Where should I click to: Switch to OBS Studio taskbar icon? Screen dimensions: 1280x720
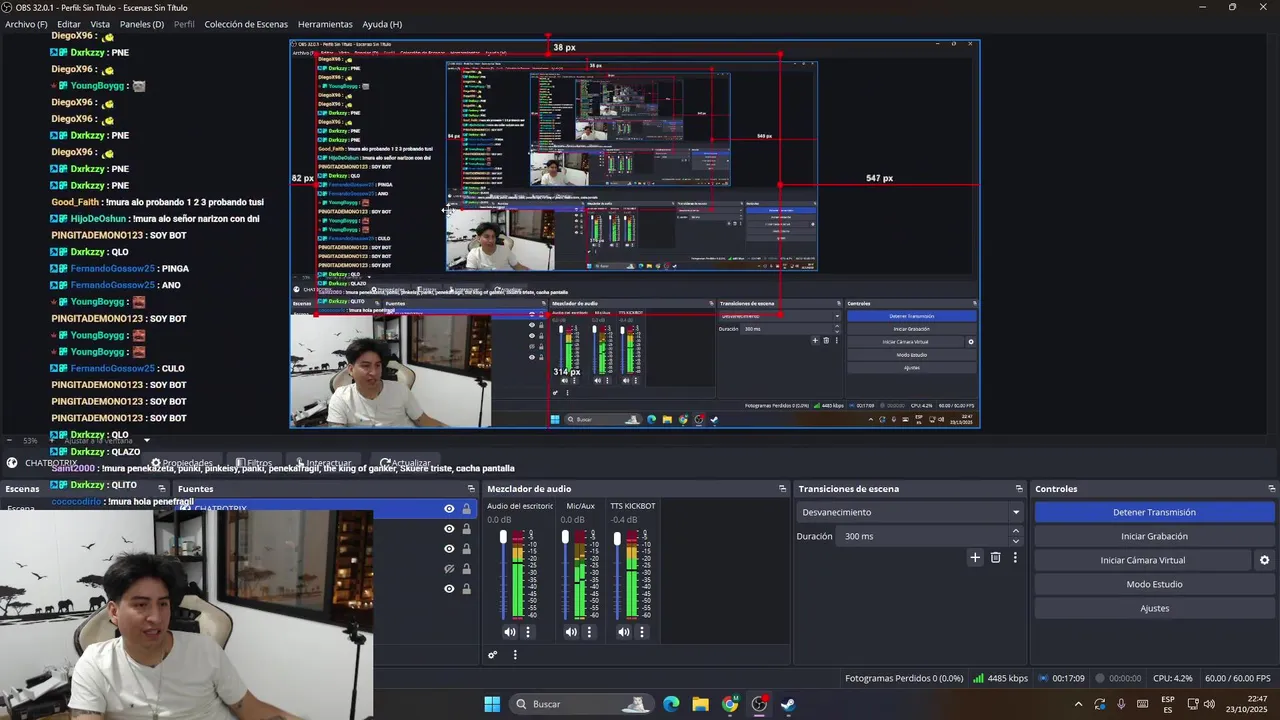click(759, 704)
